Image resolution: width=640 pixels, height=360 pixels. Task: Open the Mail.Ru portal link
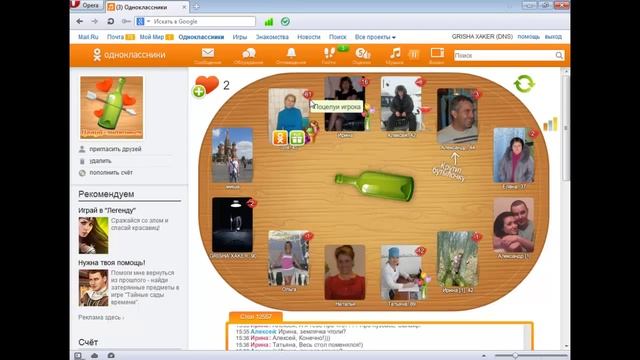[88, 37]
